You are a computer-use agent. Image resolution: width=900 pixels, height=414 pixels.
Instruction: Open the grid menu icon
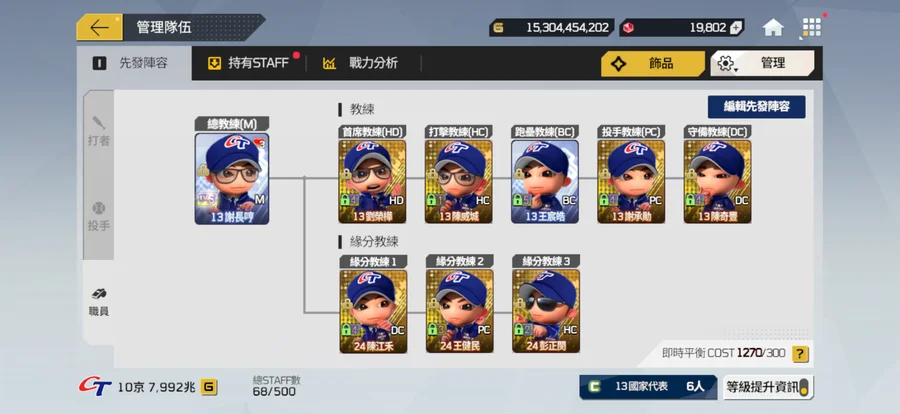point(811,28)
